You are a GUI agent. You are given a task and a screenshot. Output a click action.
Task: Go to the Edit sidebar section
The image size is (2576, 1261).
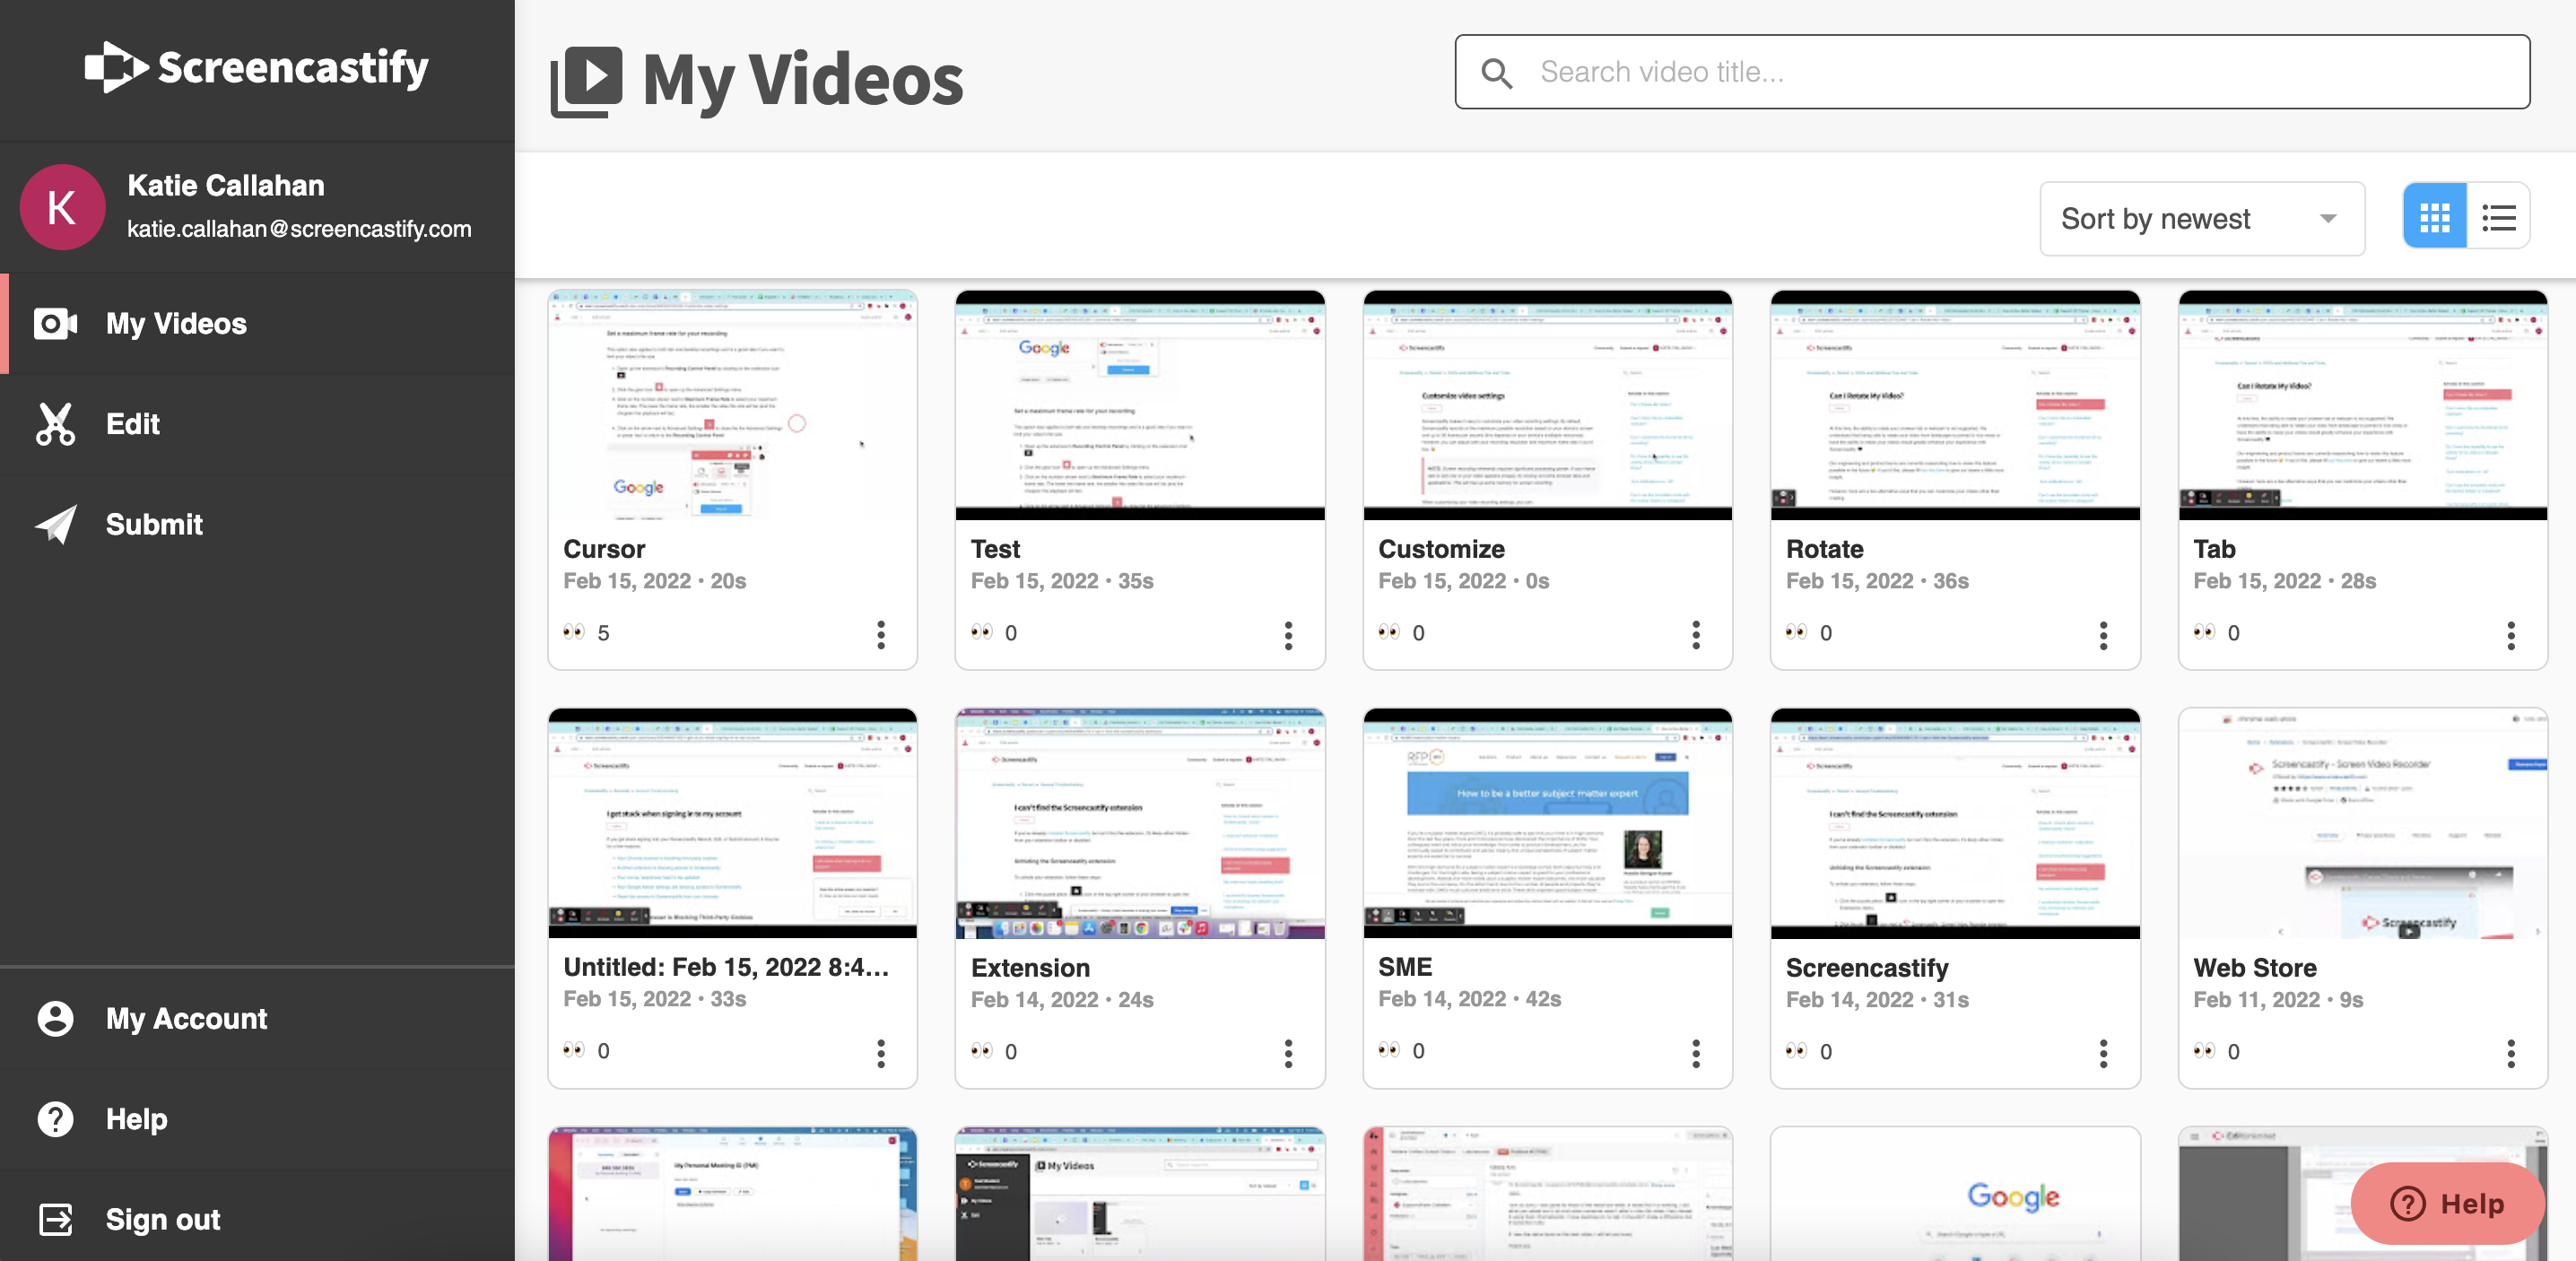coord(257,424)
